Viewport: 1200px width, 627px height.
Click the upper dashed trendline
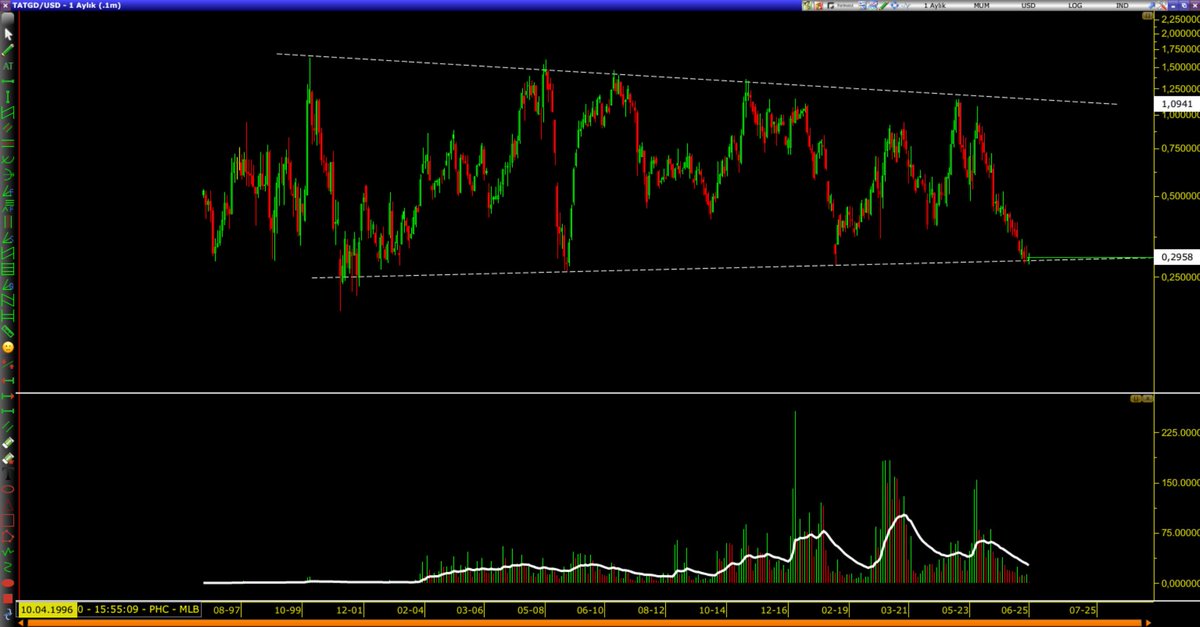pos(696,78)
